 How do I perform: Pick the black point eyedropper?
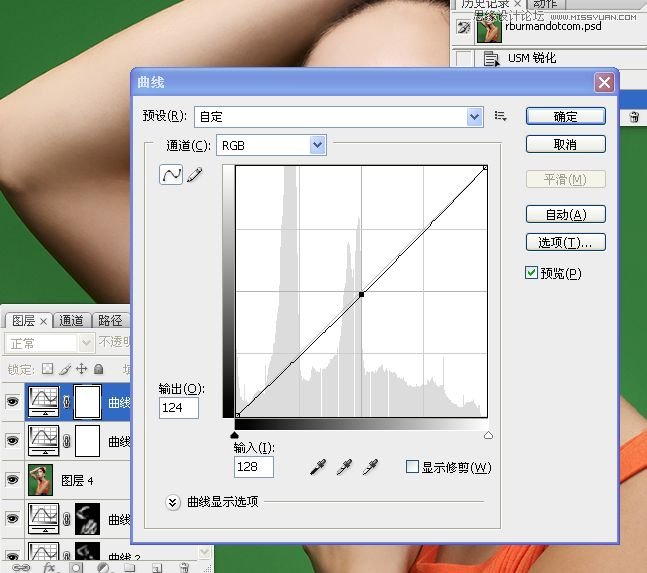click(x=318, y=467)
